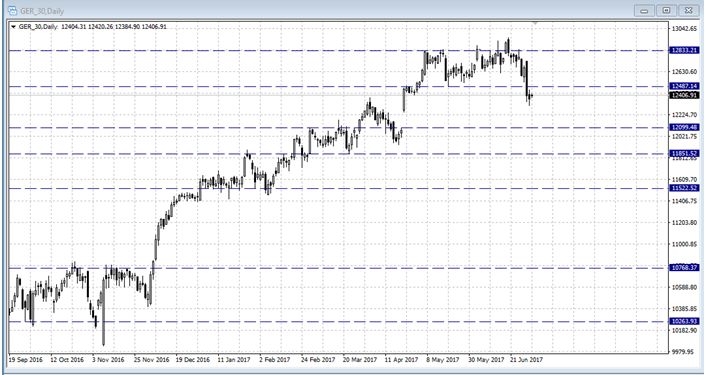Click the 19 Sep 2016 date on time axis
Viewport: 705px width, 375px height.
point(26,360)
